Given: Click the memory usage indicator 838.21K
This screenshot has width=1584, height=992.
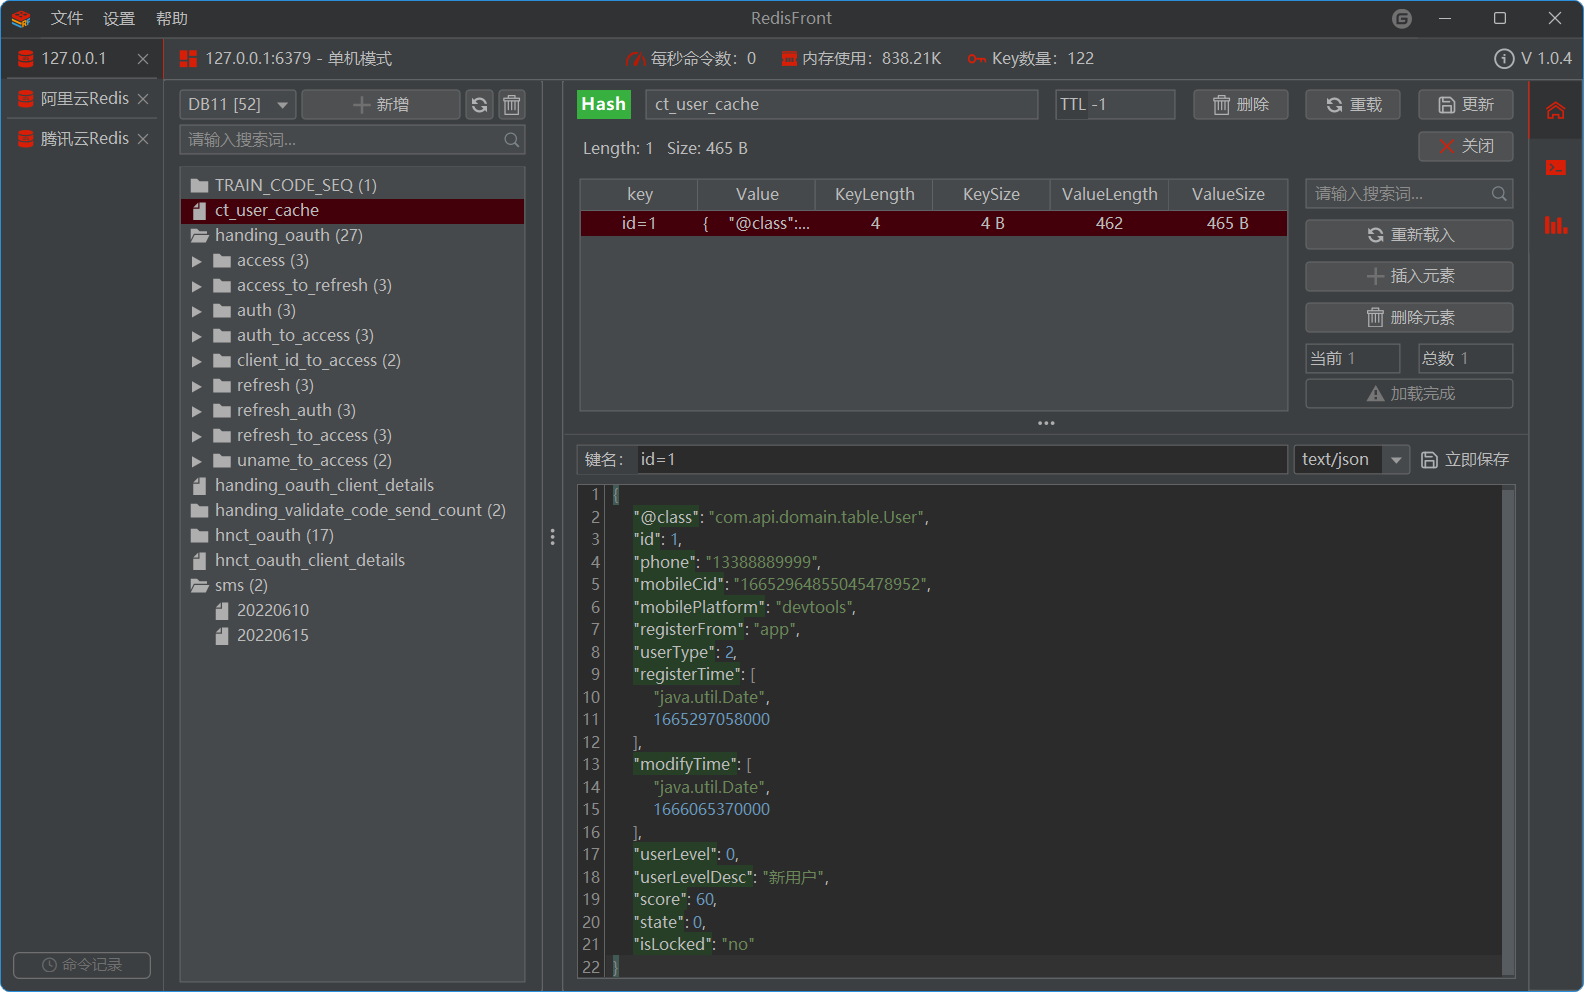Looking at the screenshot, I should point(861,59).
